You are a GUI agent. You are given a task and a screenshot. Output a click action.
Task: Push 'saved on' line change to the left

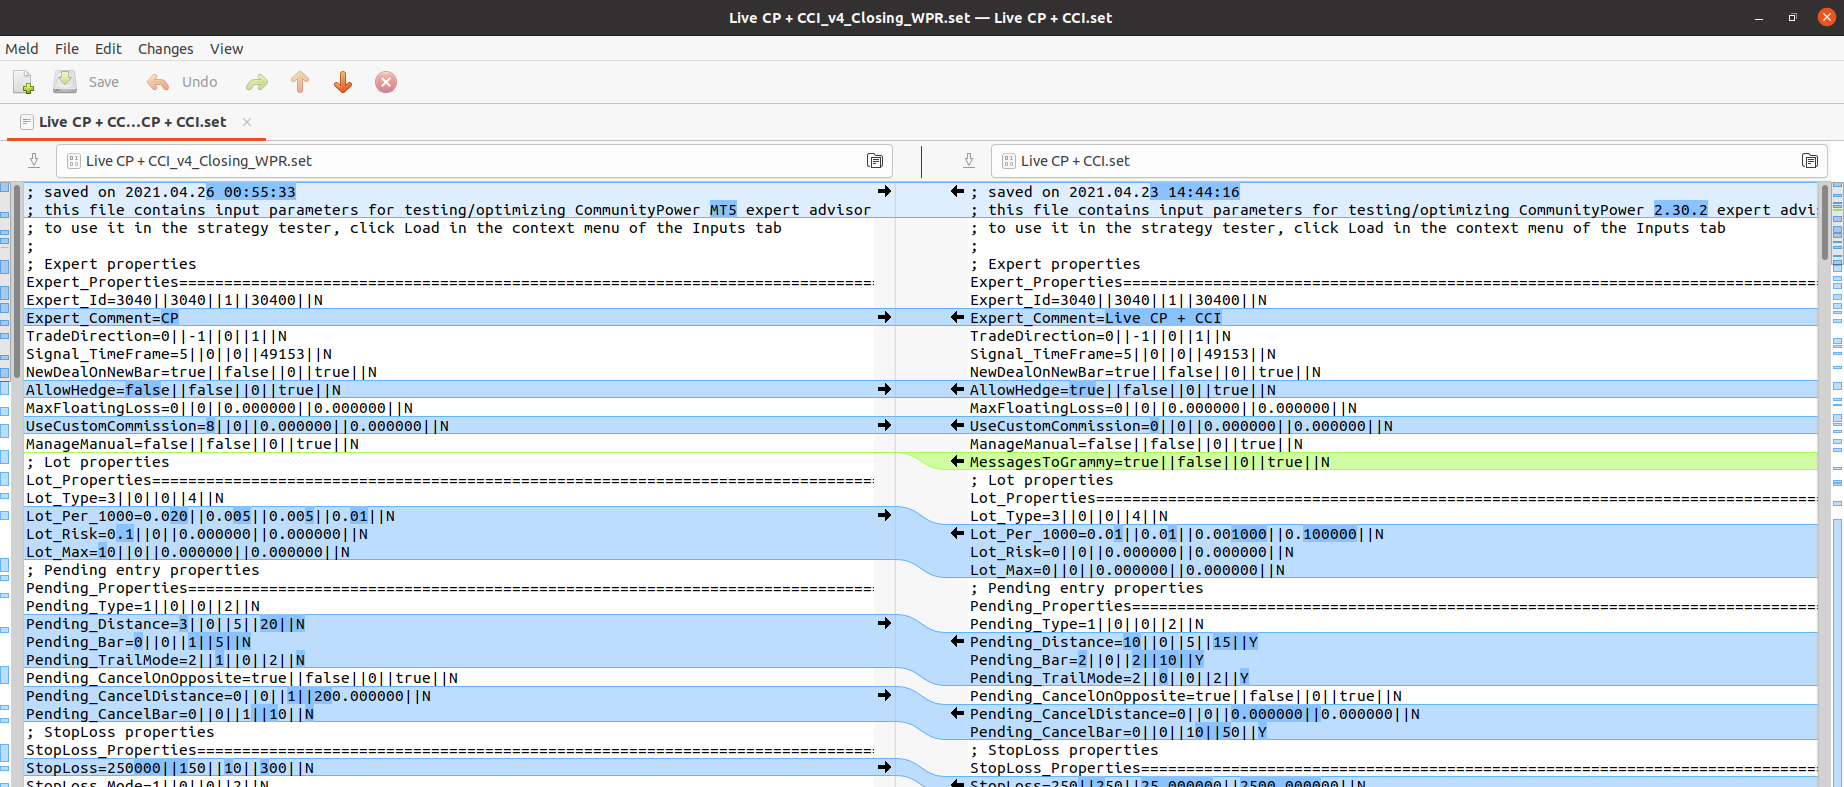coord(957,191)
